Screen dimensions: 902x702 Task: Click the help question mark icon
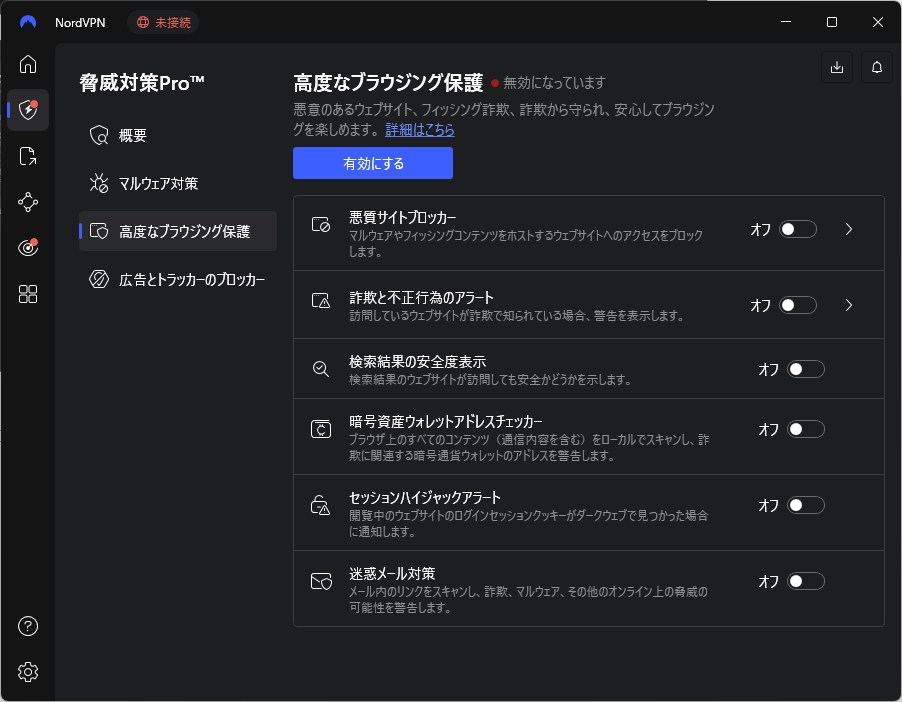click(x=28, y=627)
